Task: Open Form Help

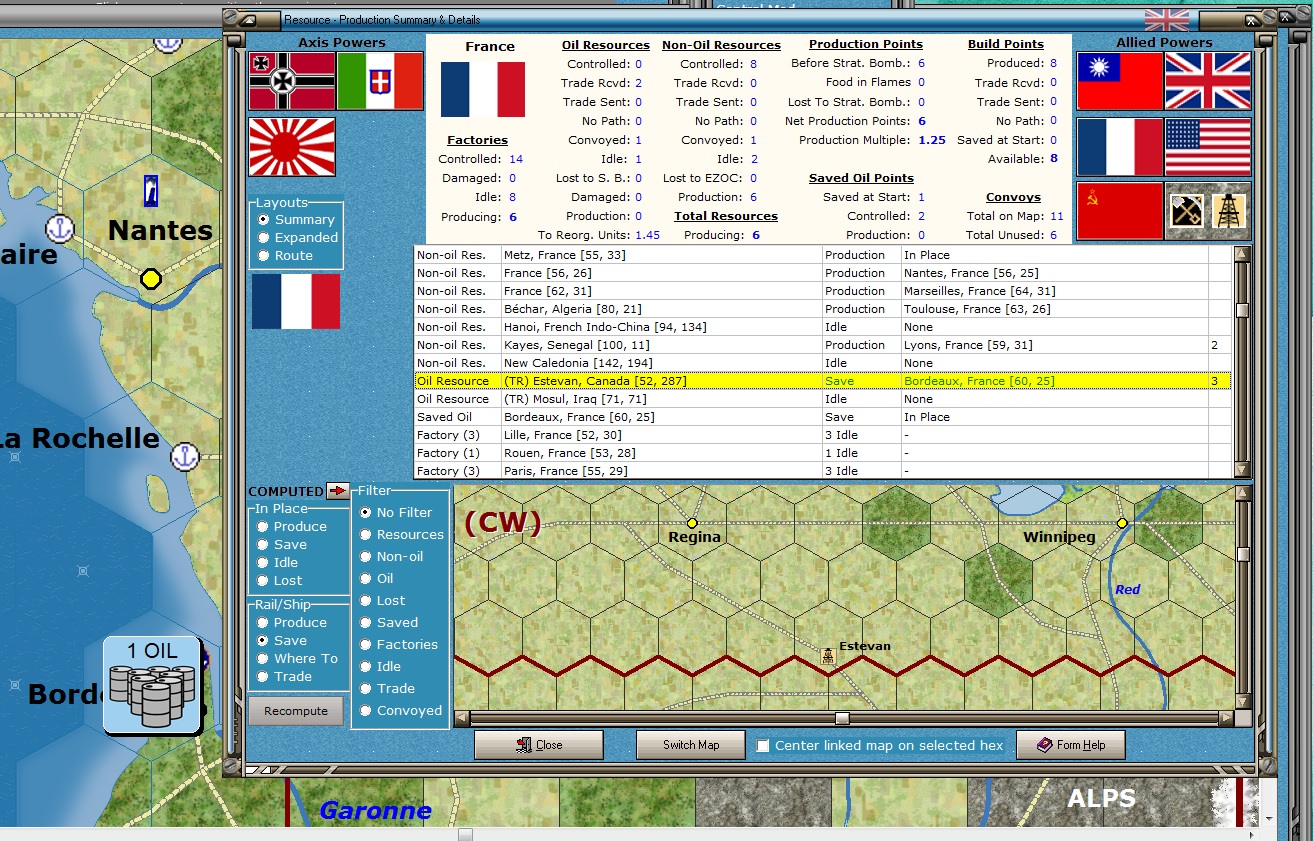Action: point(1071,745)
